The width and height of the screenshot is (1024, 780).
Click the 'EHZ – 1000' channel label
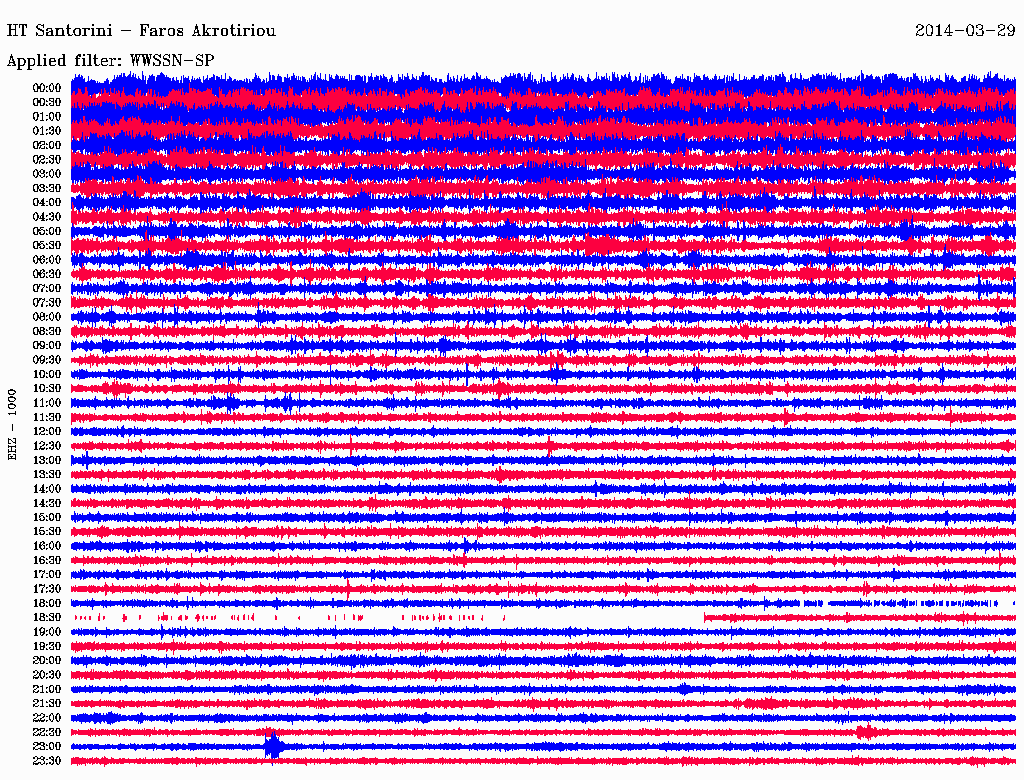(x=12, y=425)
